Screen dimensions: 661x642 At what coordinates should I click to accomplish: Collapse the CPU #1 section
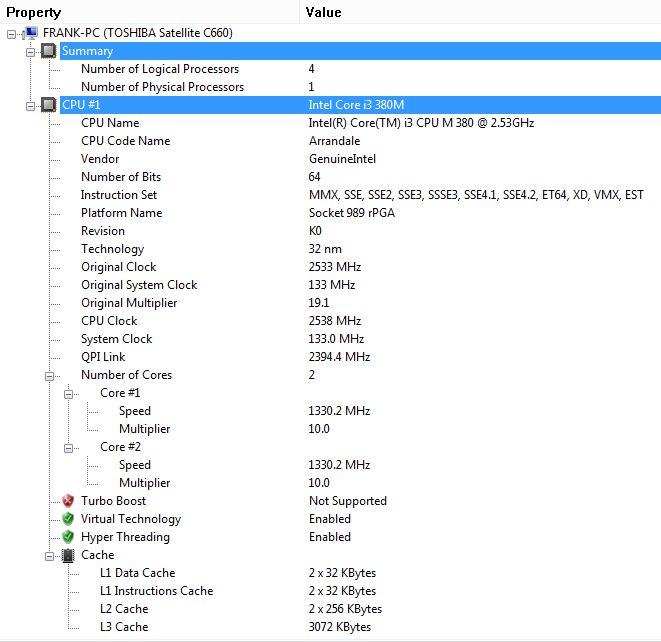pos(30,106)
